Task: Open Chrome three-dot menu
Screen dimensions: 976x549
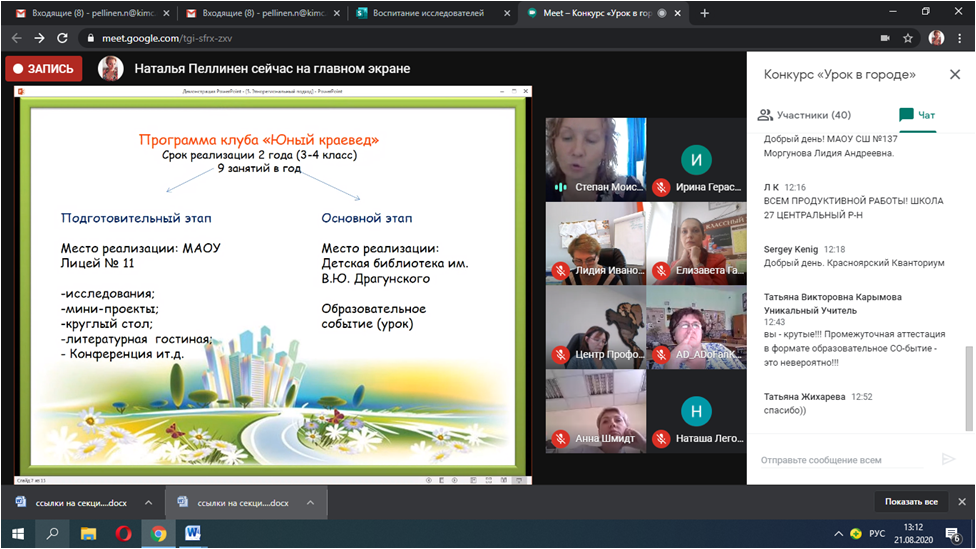Action: pyautogui.click(x=960, y=38)
